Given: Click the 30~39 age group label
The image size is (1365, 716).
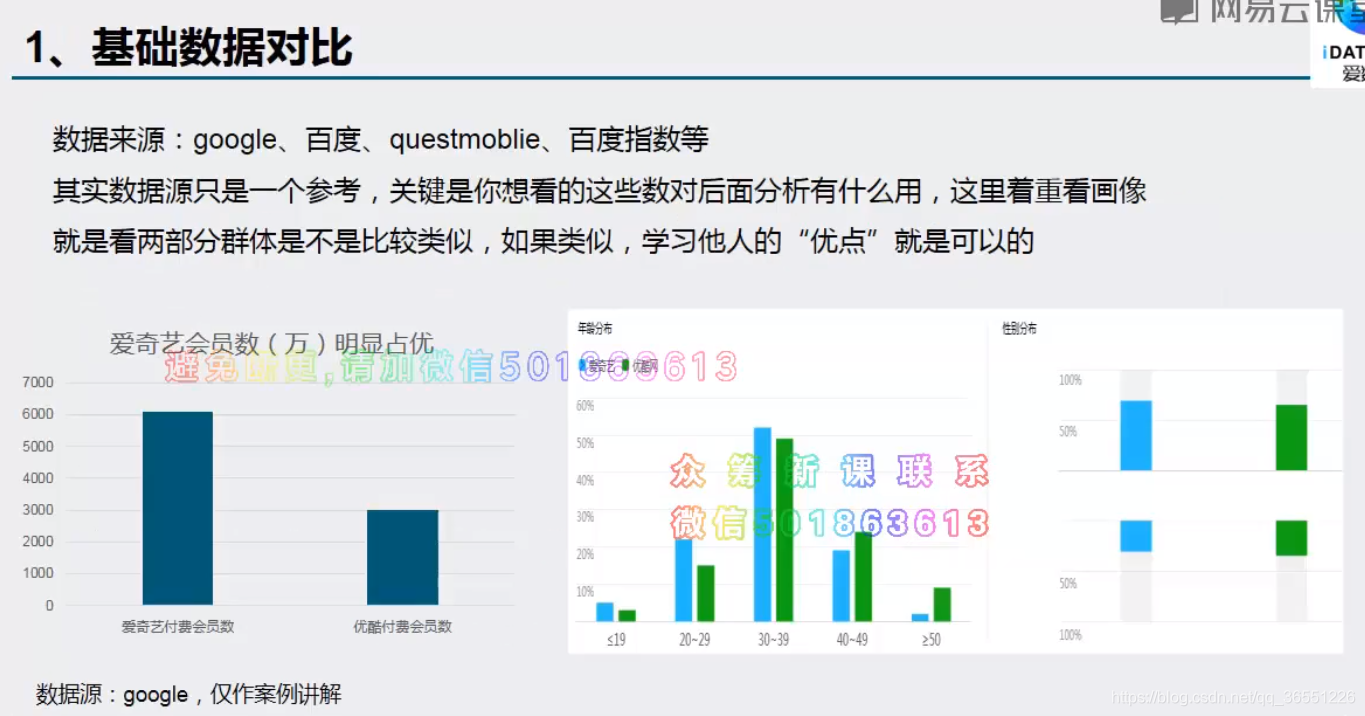Looking at the screenshot, I should (x=773, y=640).
